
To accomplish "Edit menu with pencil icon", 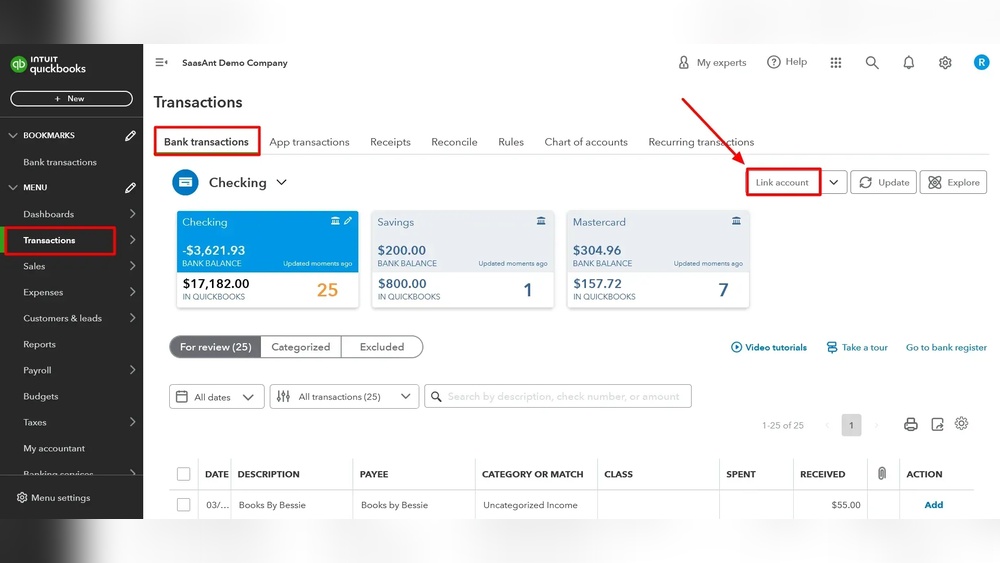I will (x=130, y=187).
